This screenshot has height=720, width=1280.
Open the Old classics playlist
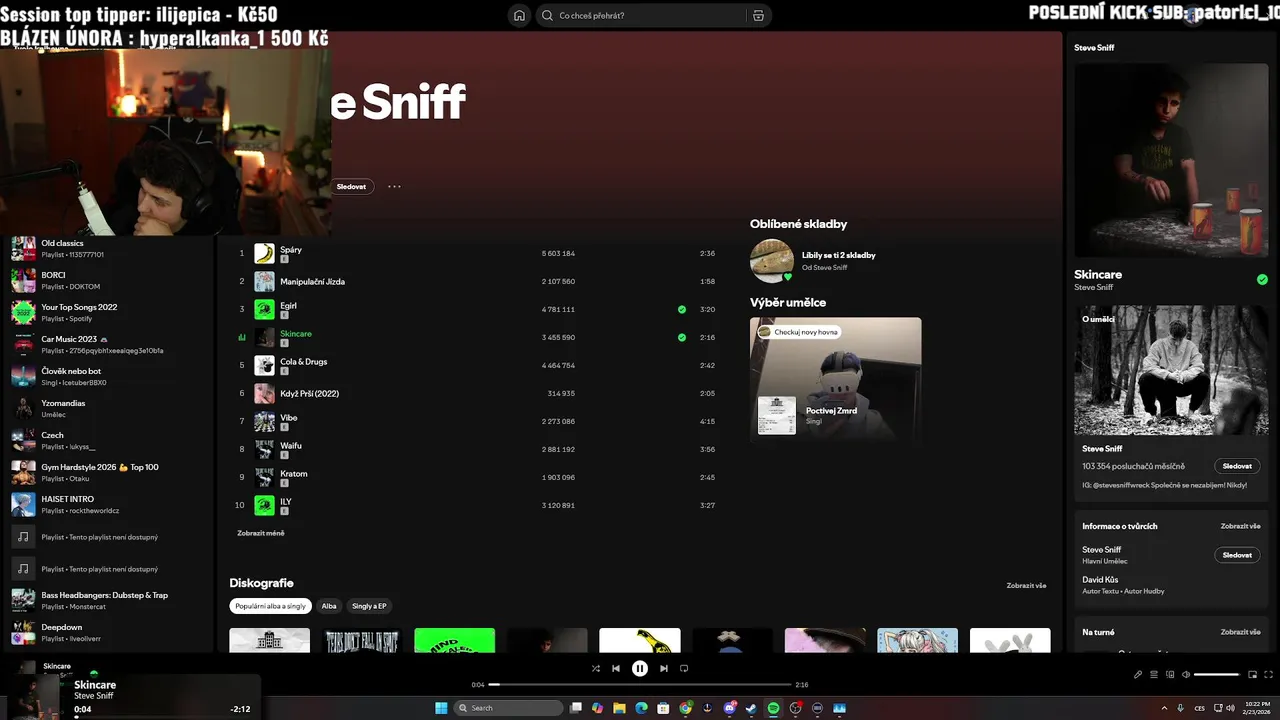110,249
